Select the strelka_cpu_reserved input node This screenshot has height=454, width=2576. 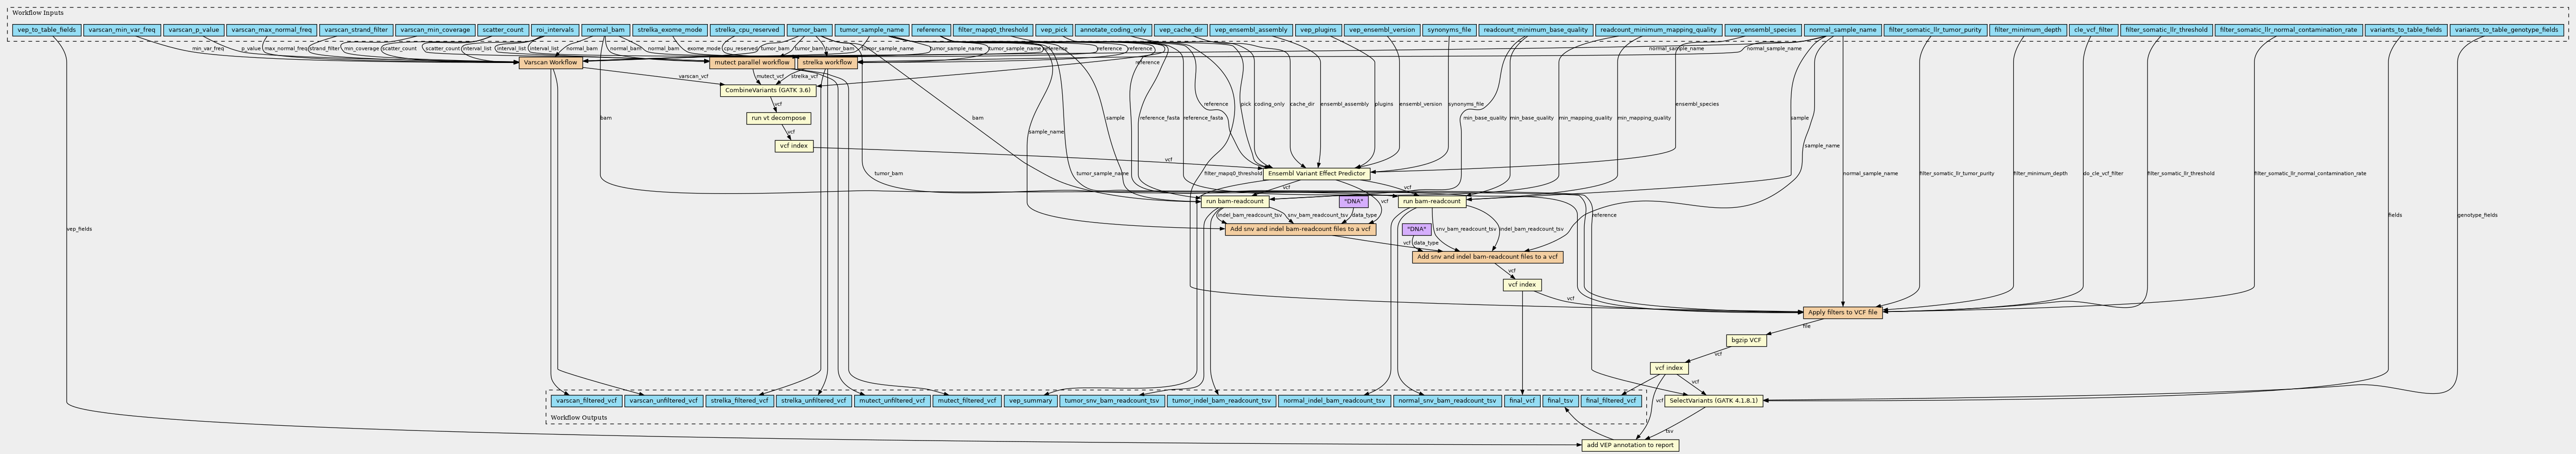point(747,30)
